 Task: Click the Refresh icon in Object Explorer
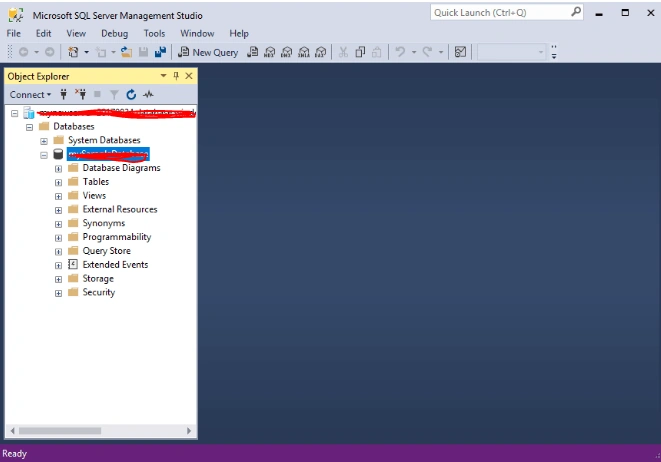tap(131, 94)
